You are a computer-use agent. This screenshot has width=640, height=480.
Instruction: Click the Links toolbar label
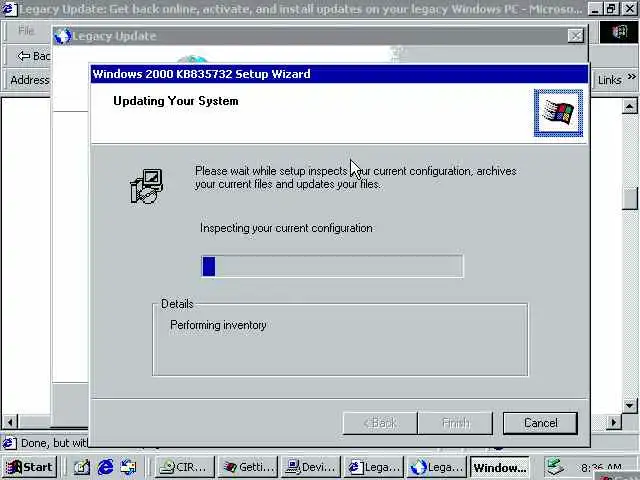click(609, 80)
